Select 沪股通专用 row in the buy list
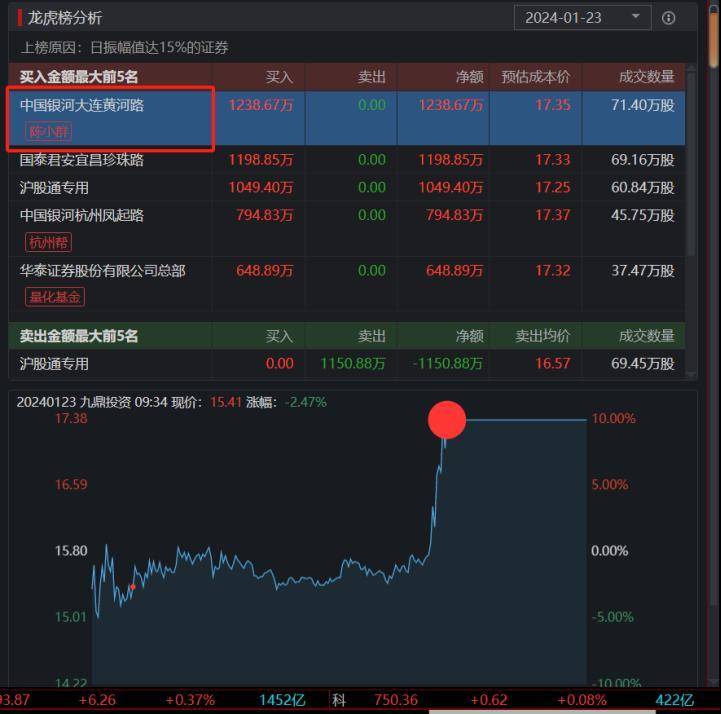The image size is (721, 714). pyautogui.click(x=347, y=187)
